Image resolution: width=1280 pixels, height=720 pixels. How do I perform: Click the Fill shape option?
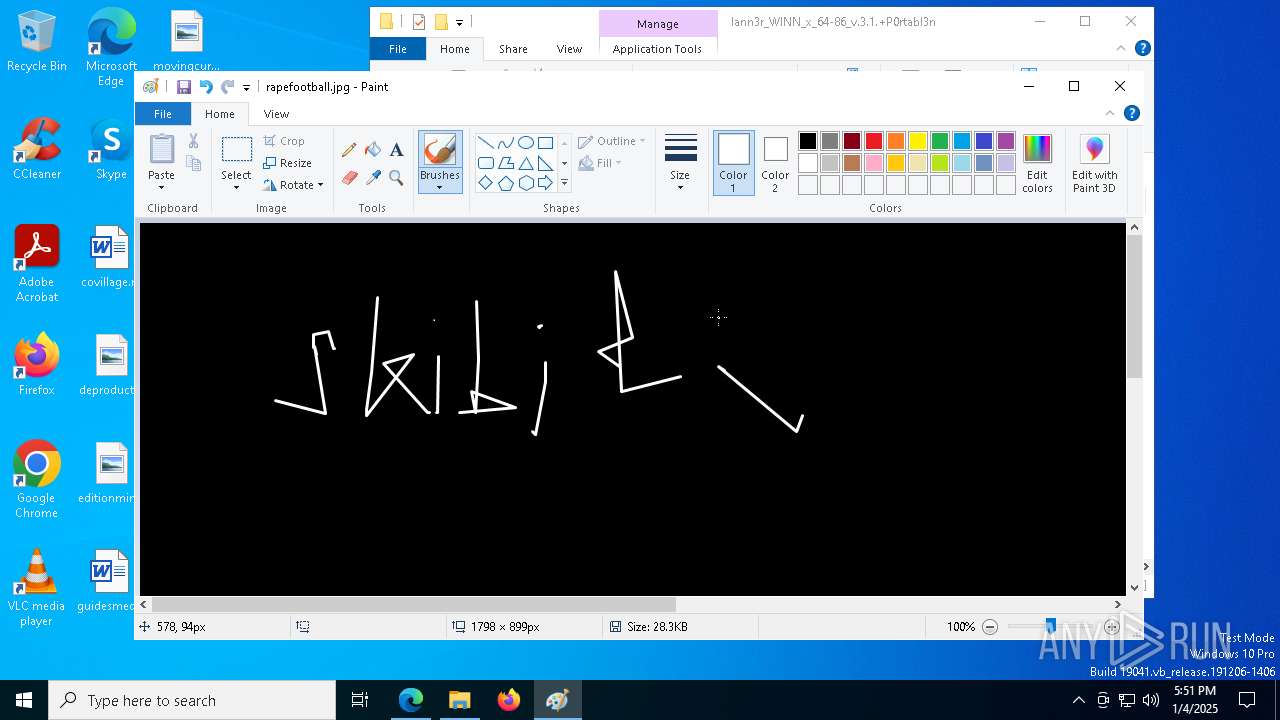click(x=600, y=163)
